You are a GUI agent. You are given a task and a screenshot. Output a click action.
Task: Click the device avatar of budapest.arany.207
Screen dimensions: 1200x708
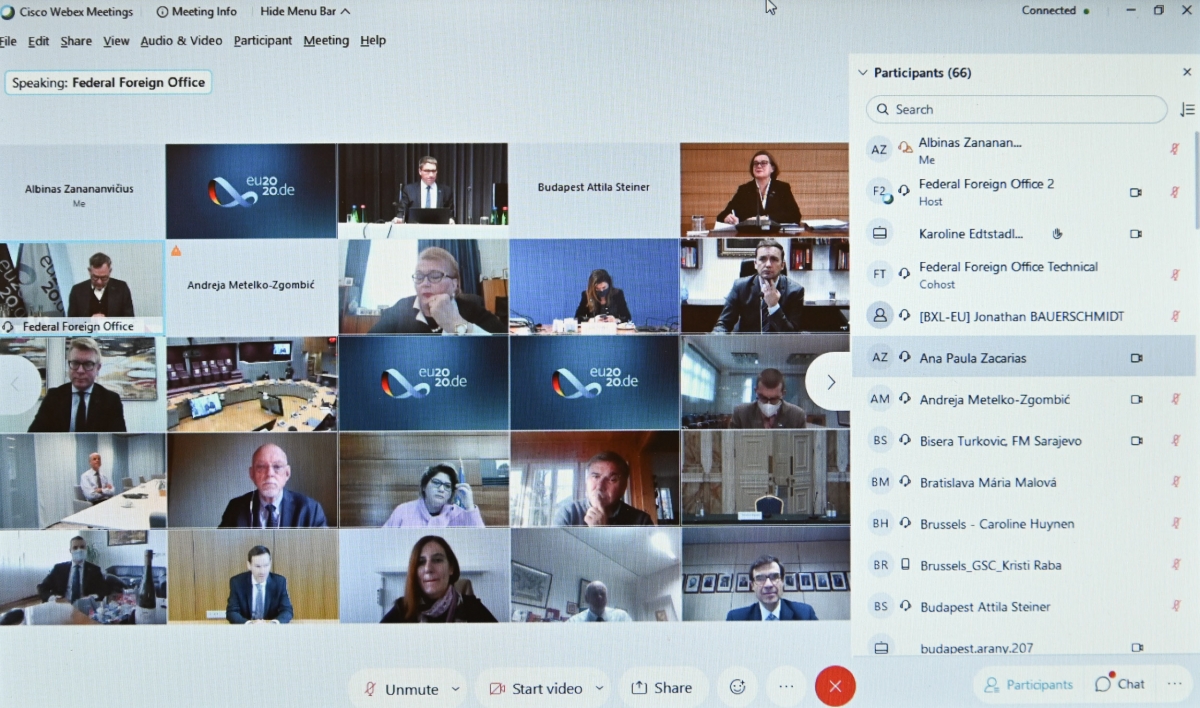click(879, 647)
